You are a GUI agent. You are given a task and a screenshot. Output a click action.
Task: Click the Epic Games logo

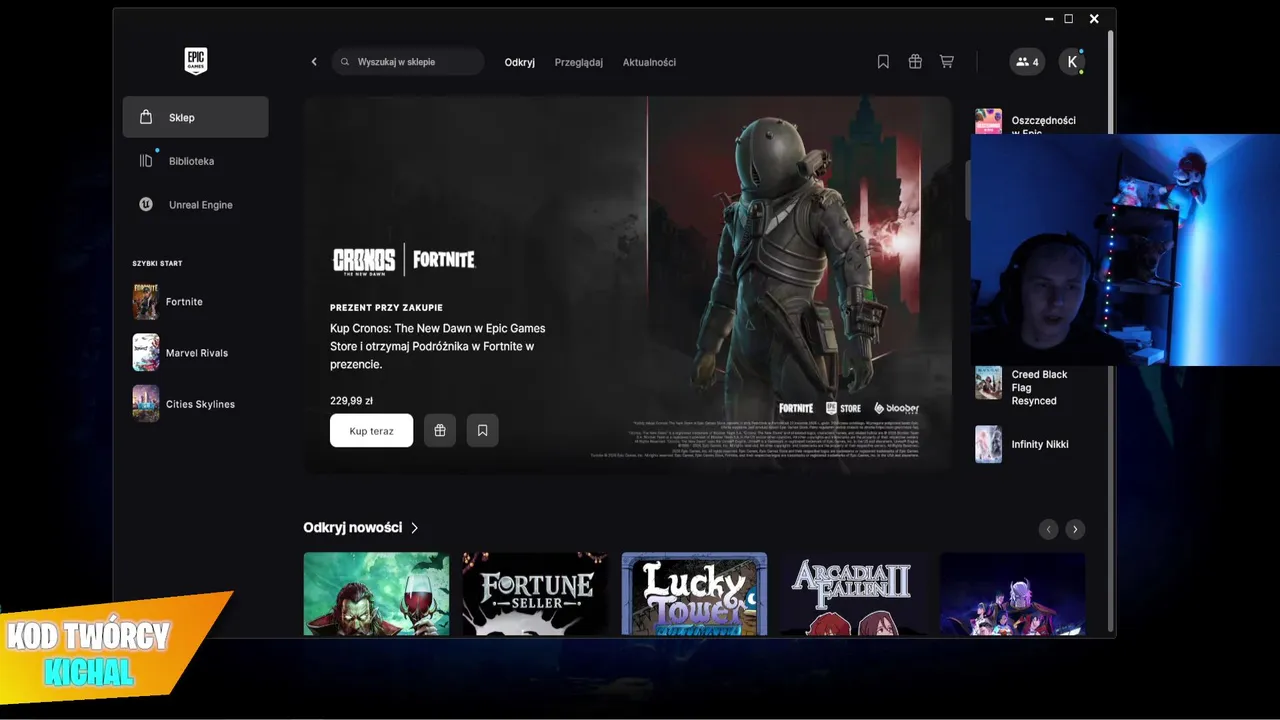(195, 61)
